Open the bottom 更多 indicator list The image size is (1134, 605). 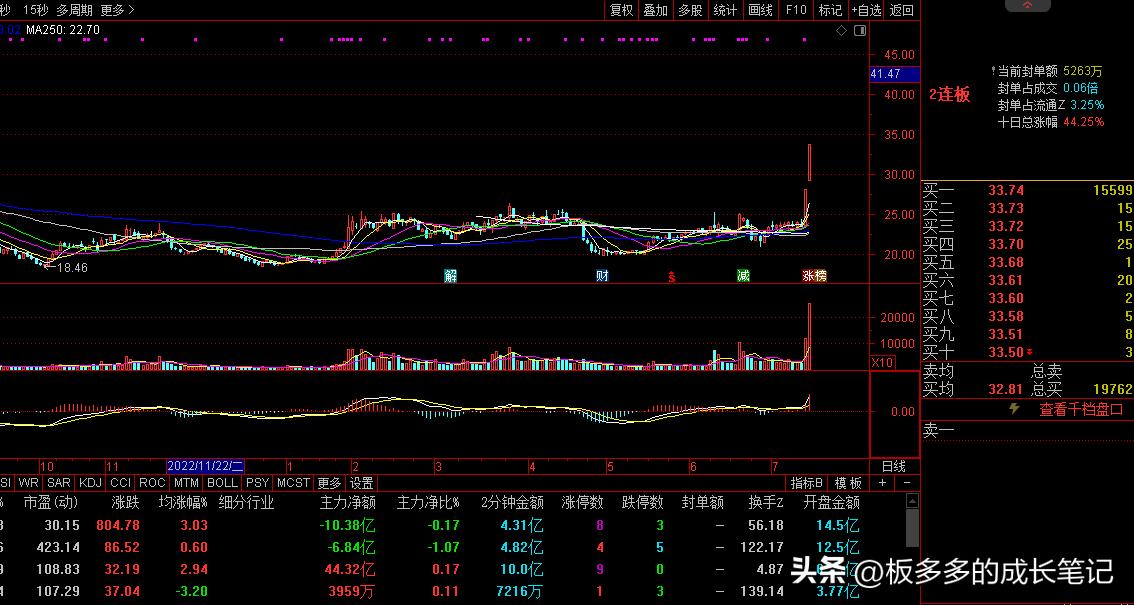[x=330, y=483]
